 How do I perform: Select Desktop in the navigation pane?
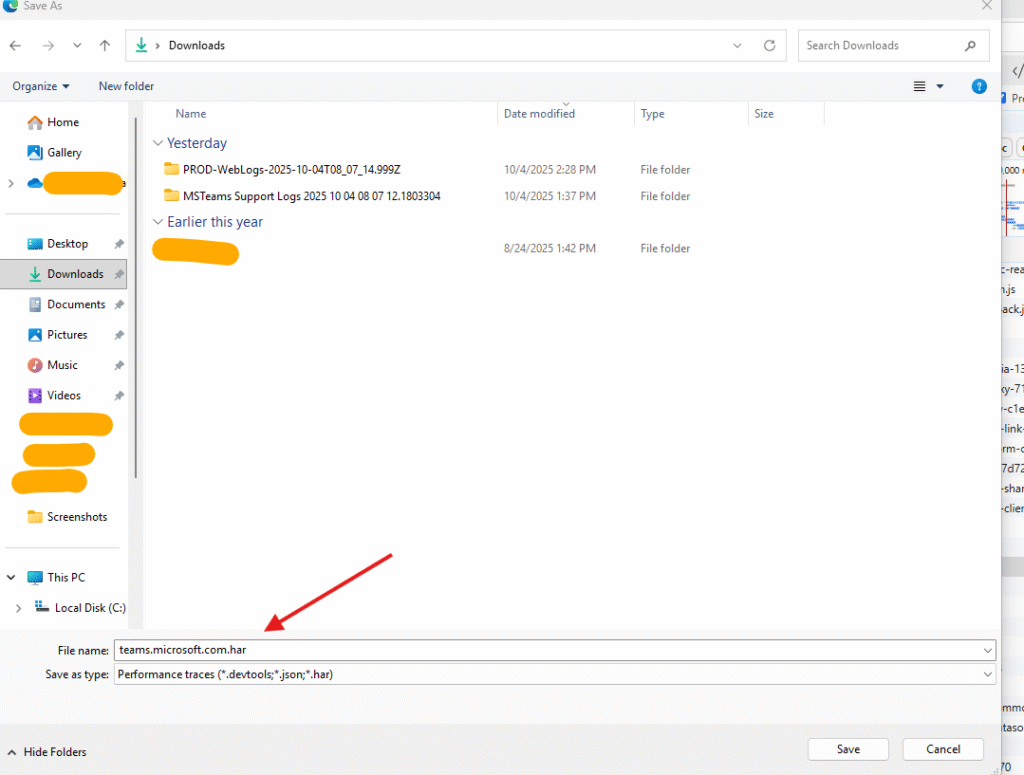click(x=67, y=244)
